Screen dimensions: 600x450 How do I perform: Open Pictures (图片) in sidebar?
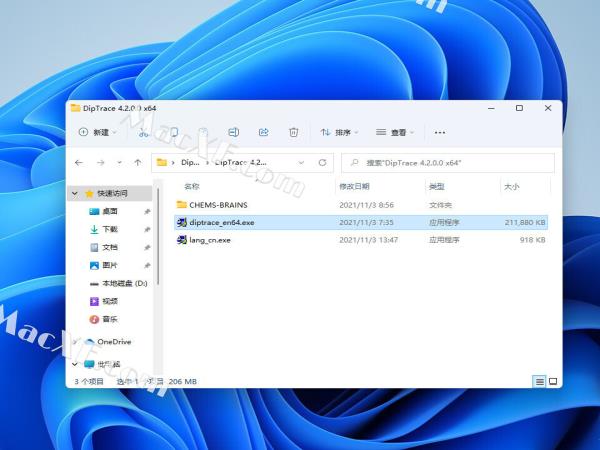[x=110, y=265]
